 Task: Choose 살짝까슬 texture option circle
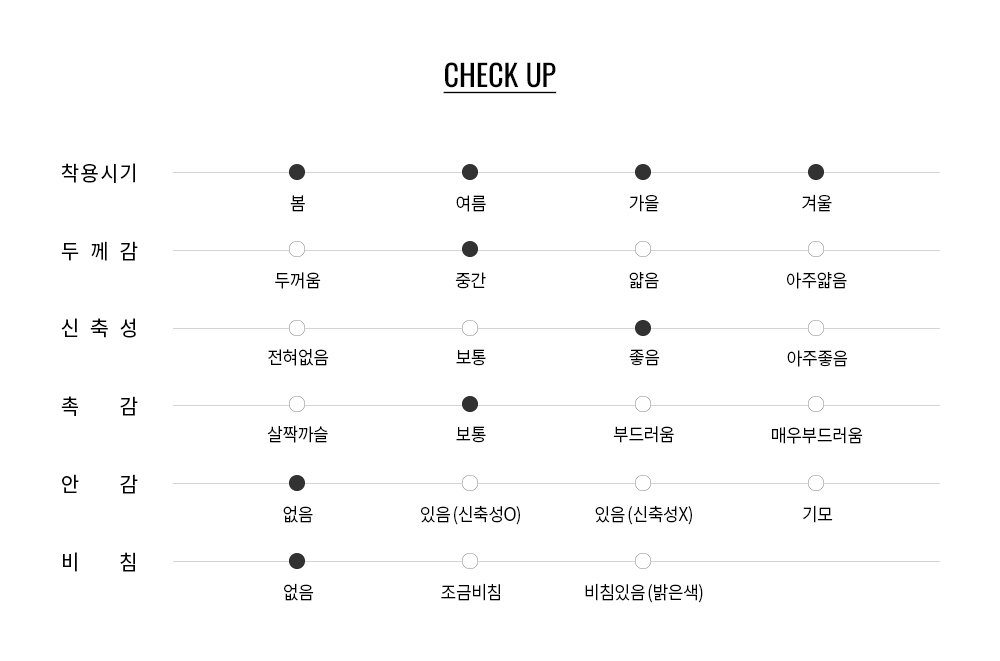pyautogui.click(x=297, y=404)
